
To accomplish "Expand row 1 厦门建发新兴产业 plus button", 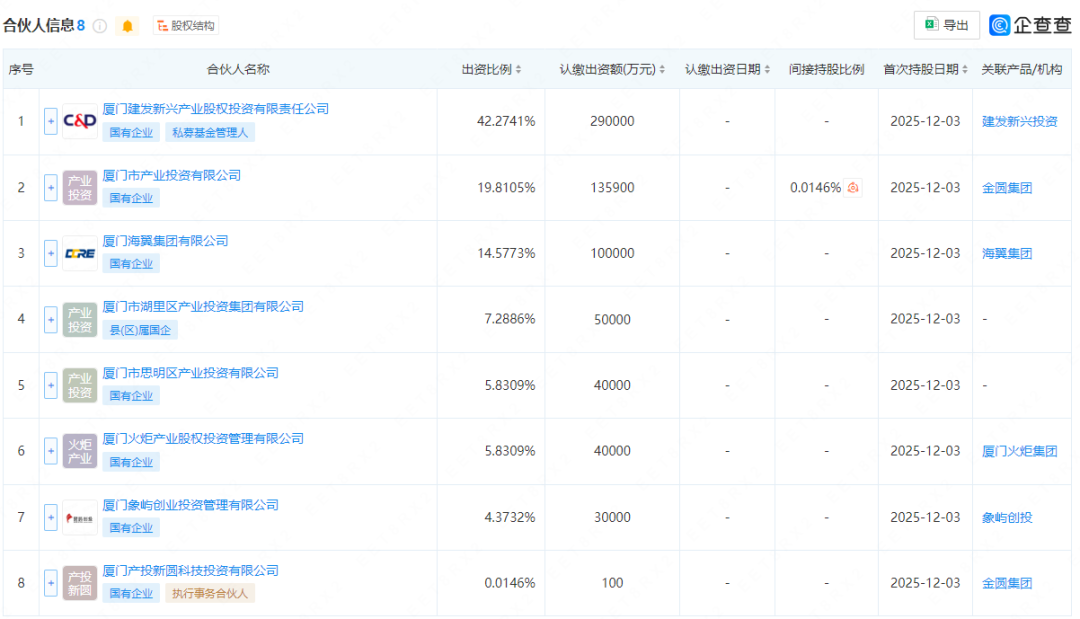I will pos(50,121).
